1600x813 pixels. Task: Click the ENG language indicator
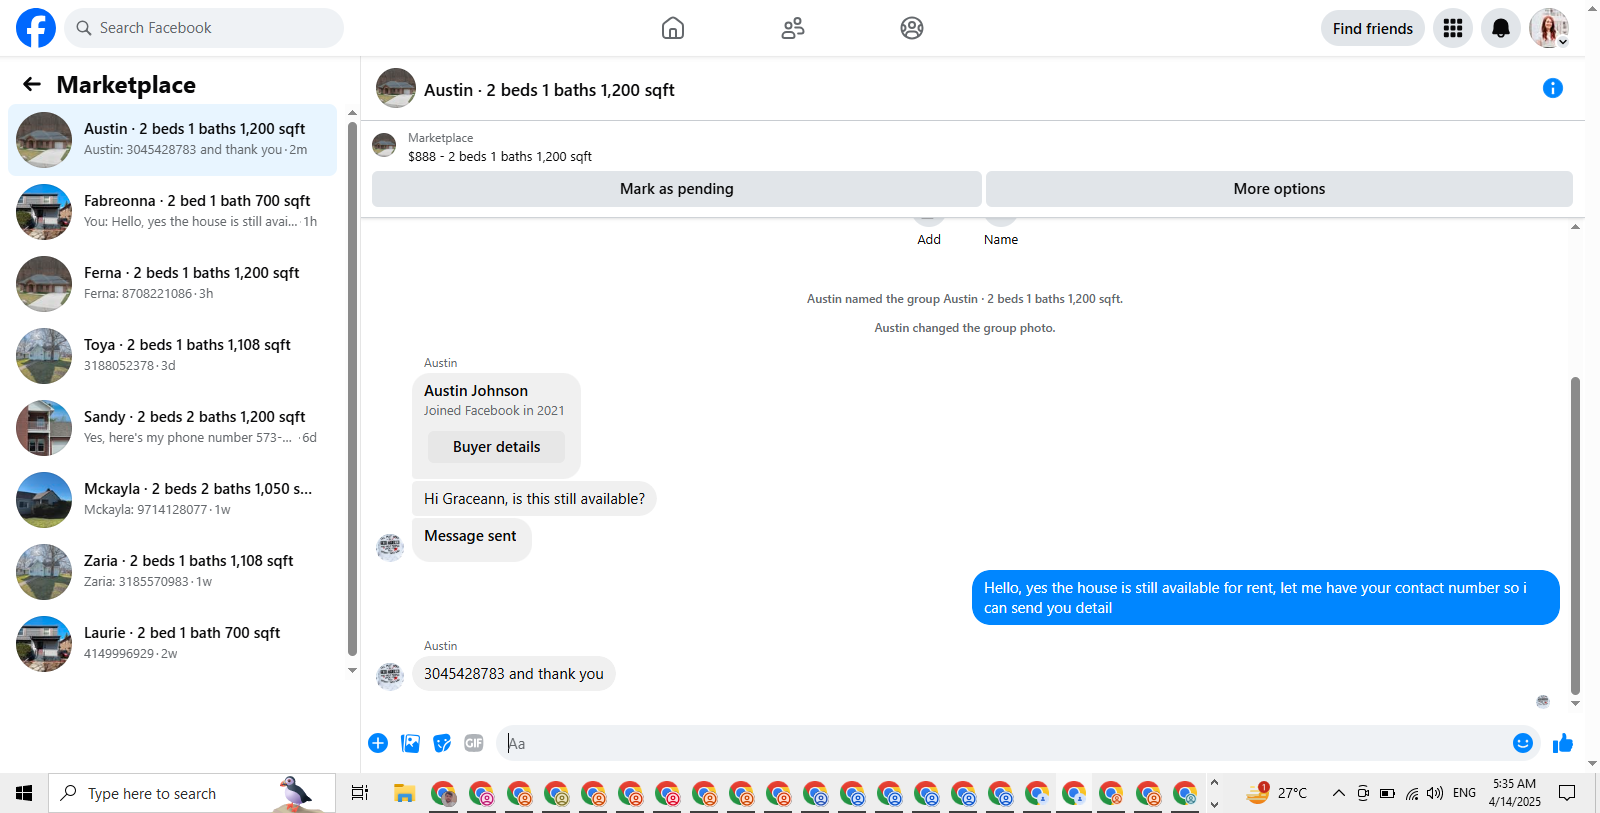tap(1464, 793)
